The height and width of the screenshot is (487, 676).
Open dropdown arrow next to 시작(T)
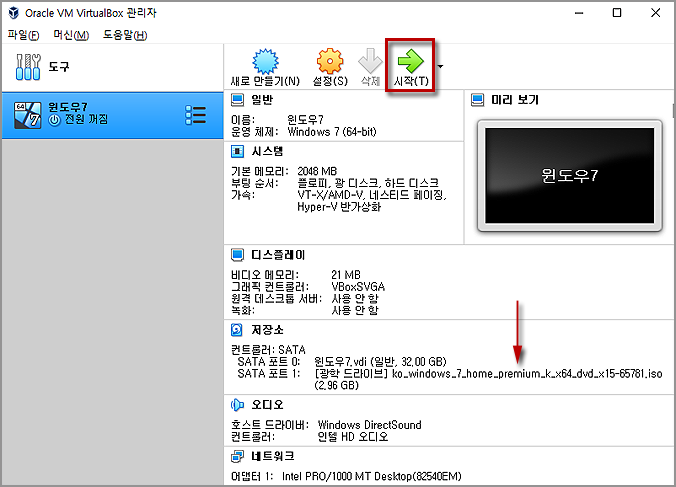(440, 66)
